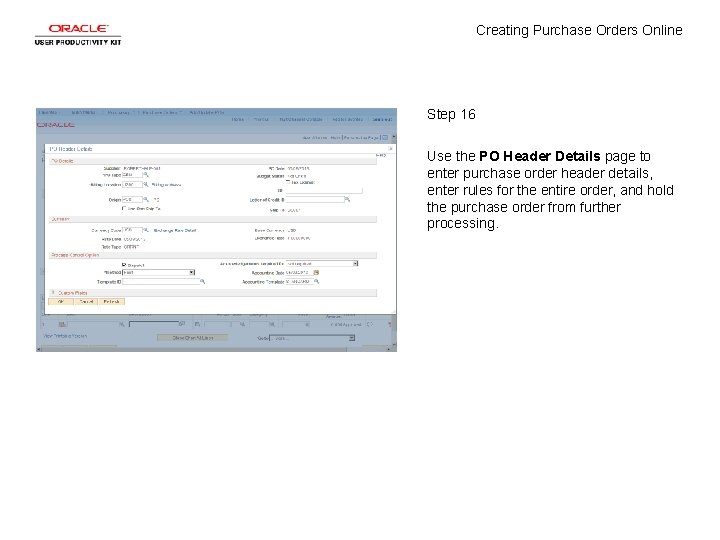Open lookup icon beside Letter of Credit ID
Screen dimensions: 720x540
click(347, 199)
